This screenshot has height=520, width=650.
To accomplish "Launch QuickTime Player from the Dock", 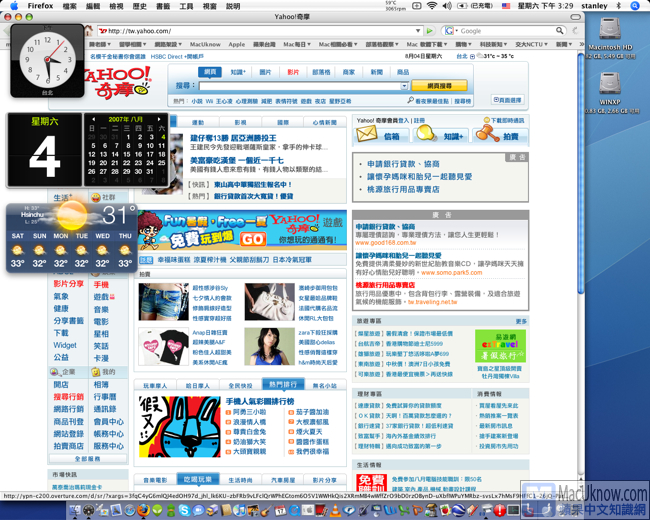I will tap(294, 510).
